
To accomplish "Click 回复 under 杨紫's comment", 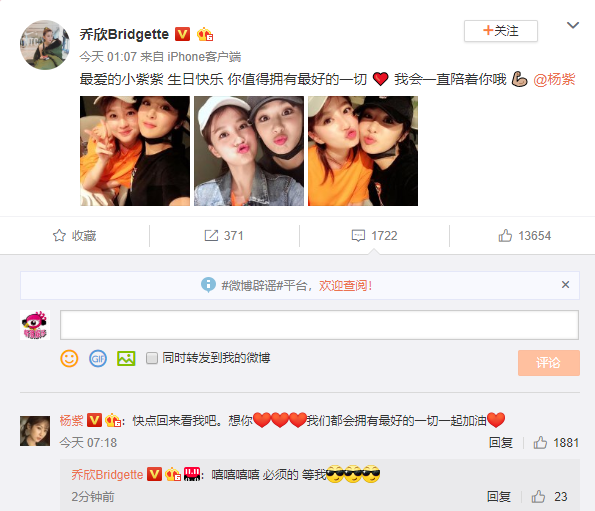I will 501,442.
